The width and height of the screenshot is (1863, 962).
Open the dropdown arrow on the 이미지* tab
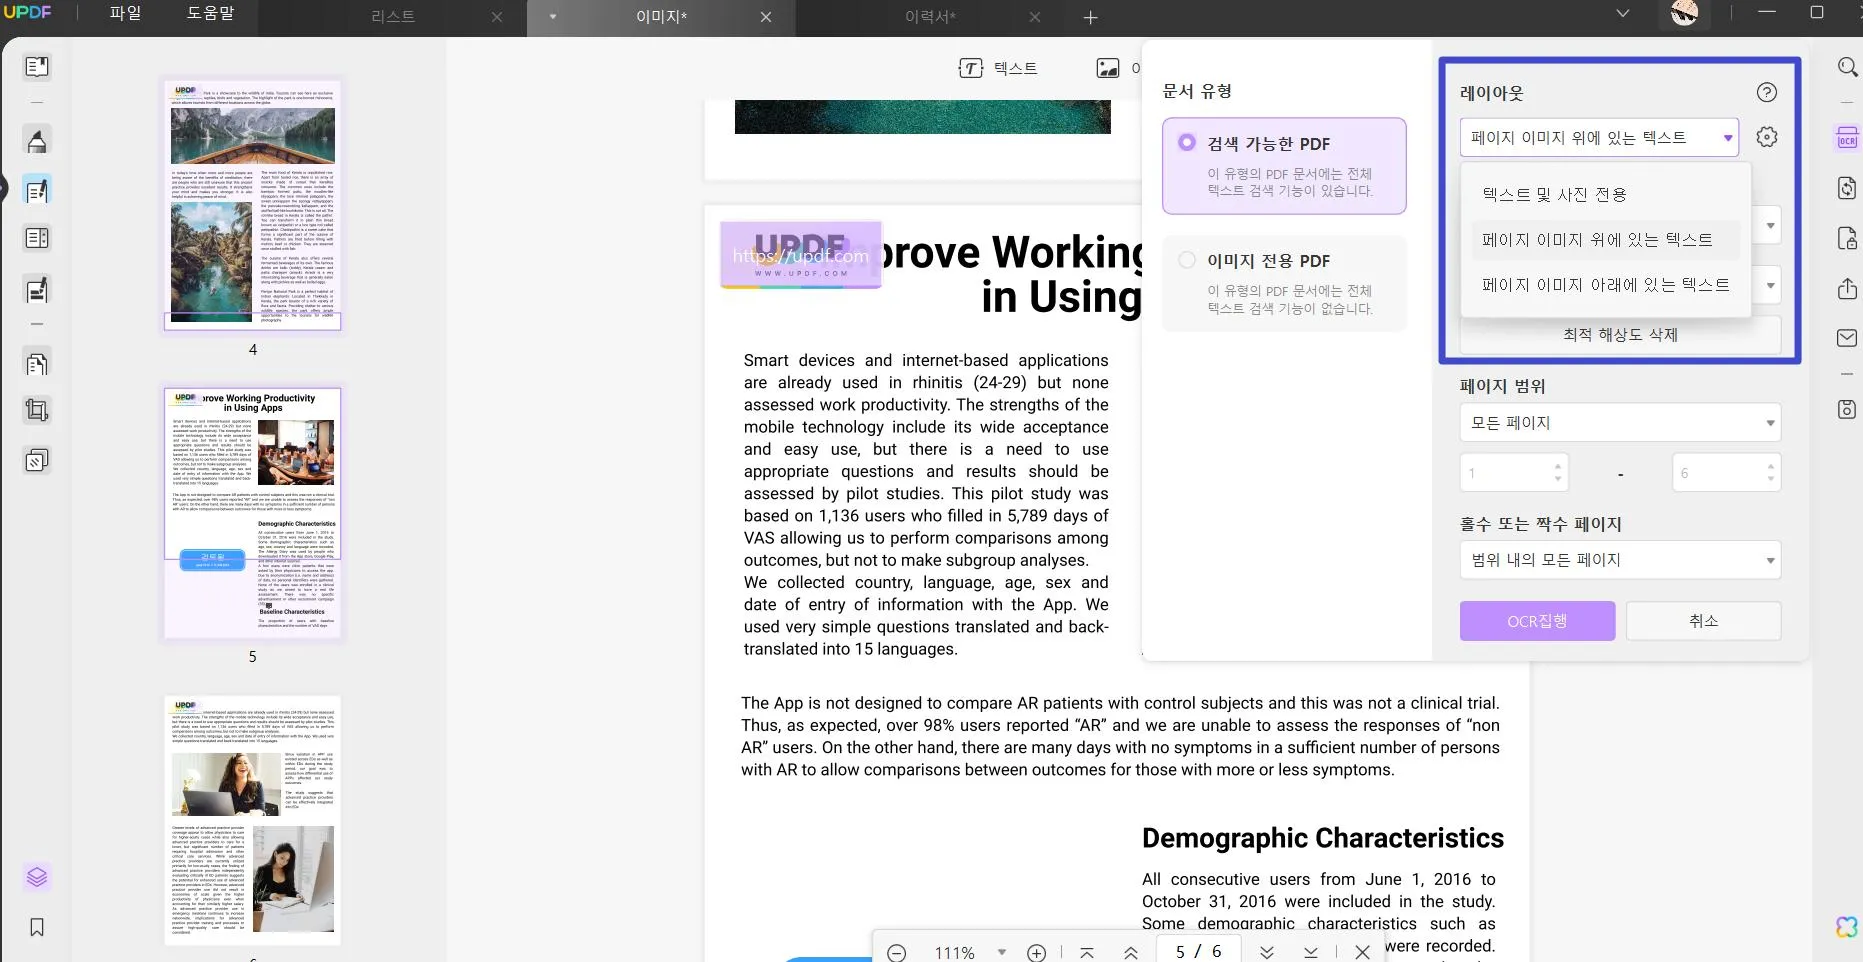point(553,17)
